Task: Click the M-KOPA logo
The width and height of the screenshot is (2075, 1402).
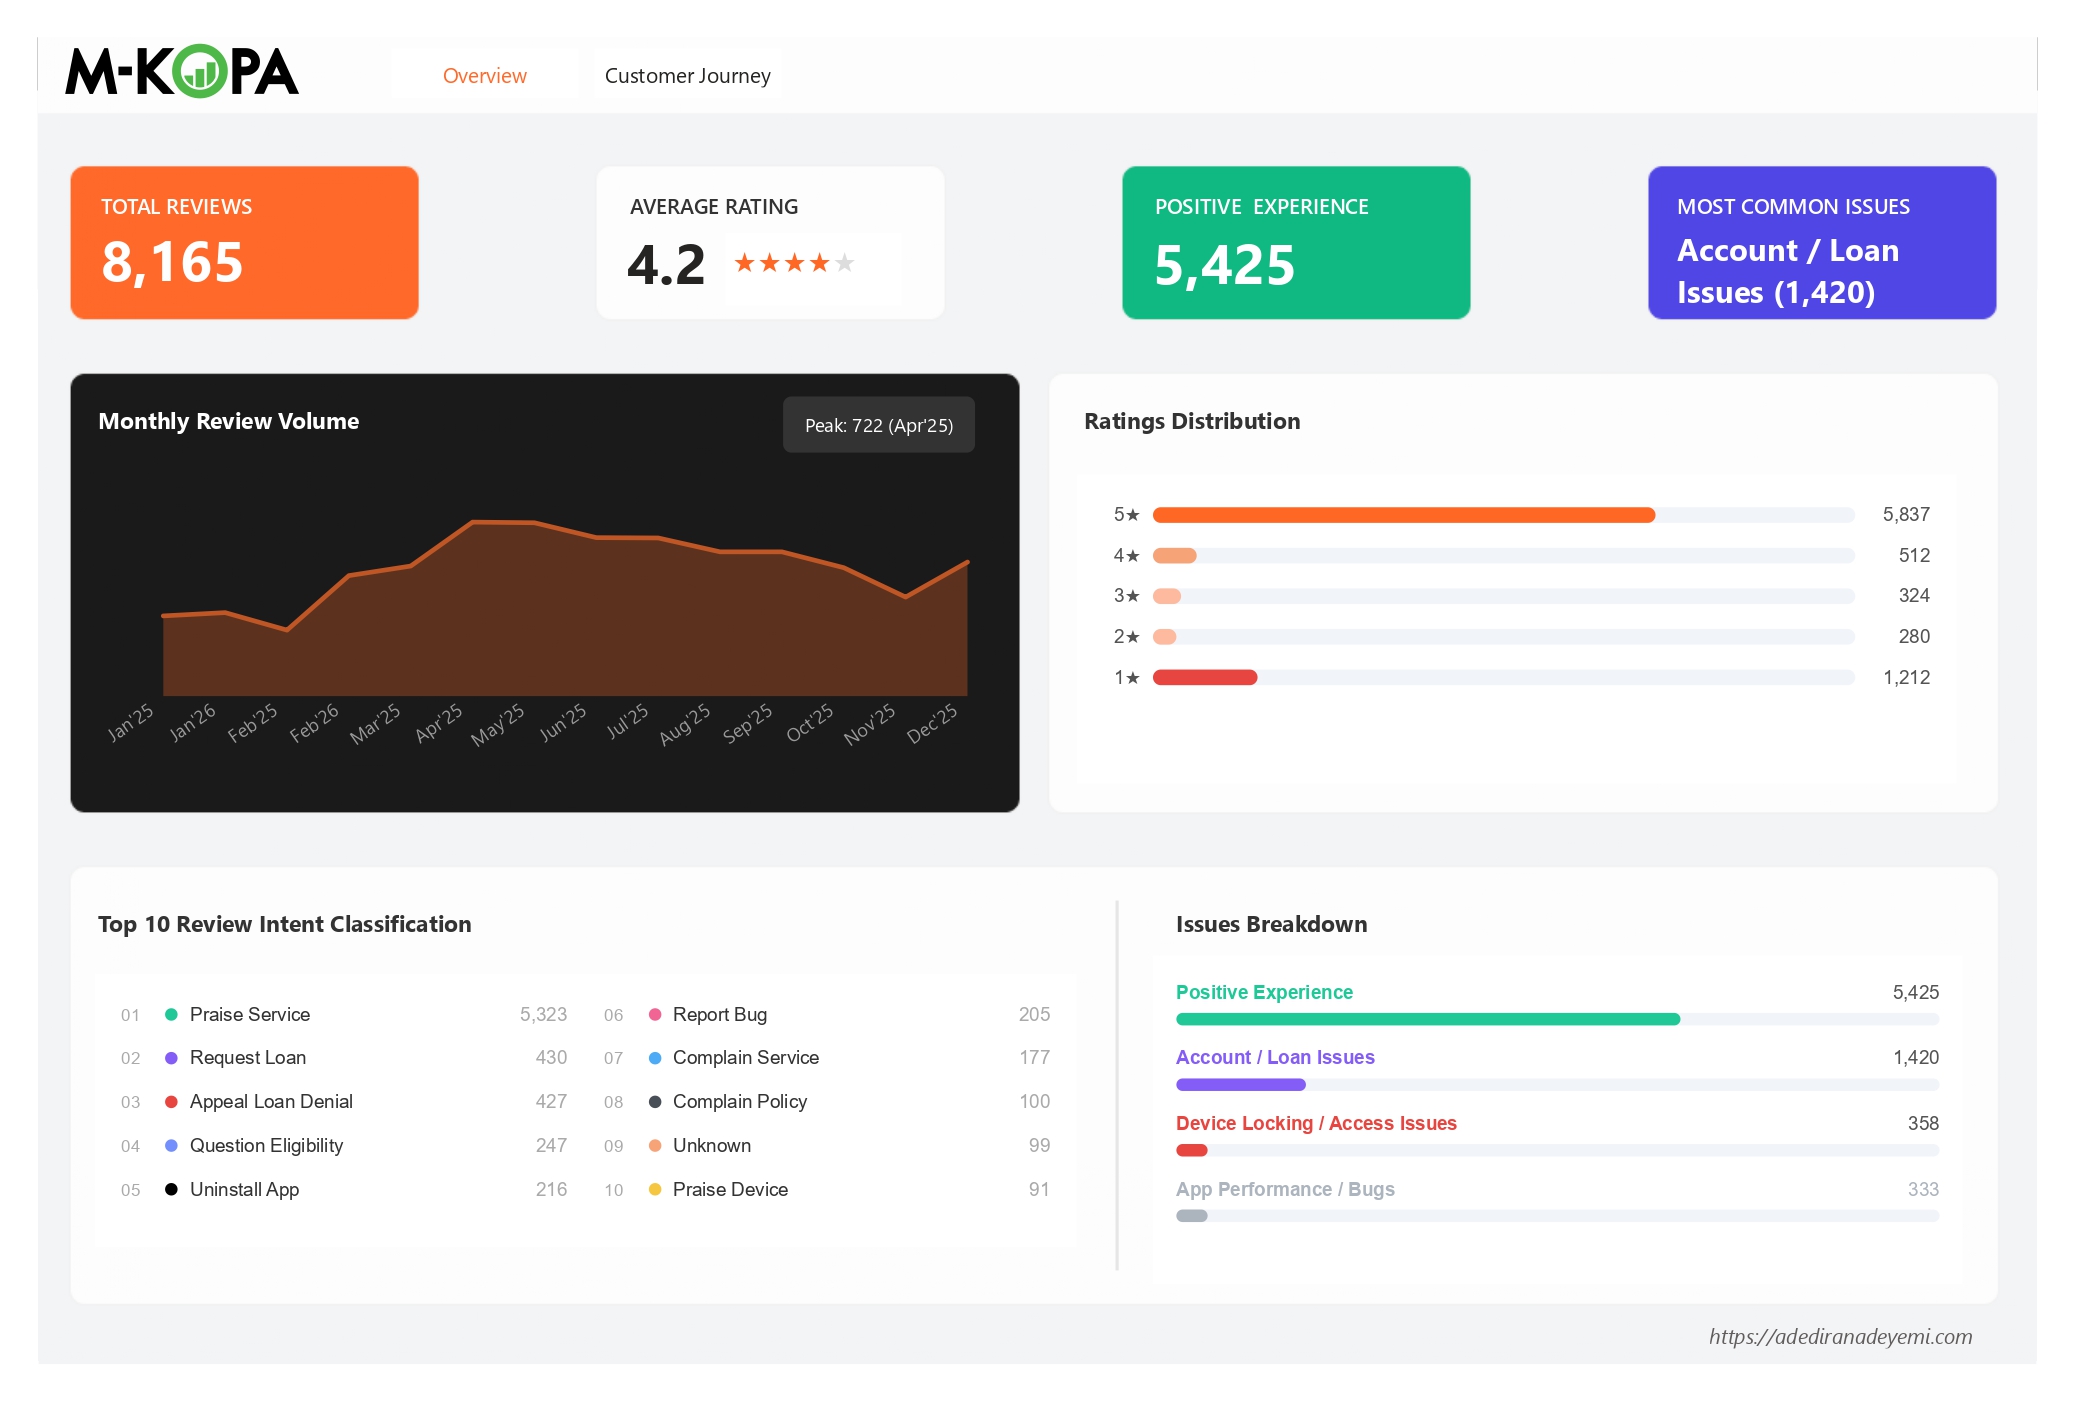Action: coord(181,73)
